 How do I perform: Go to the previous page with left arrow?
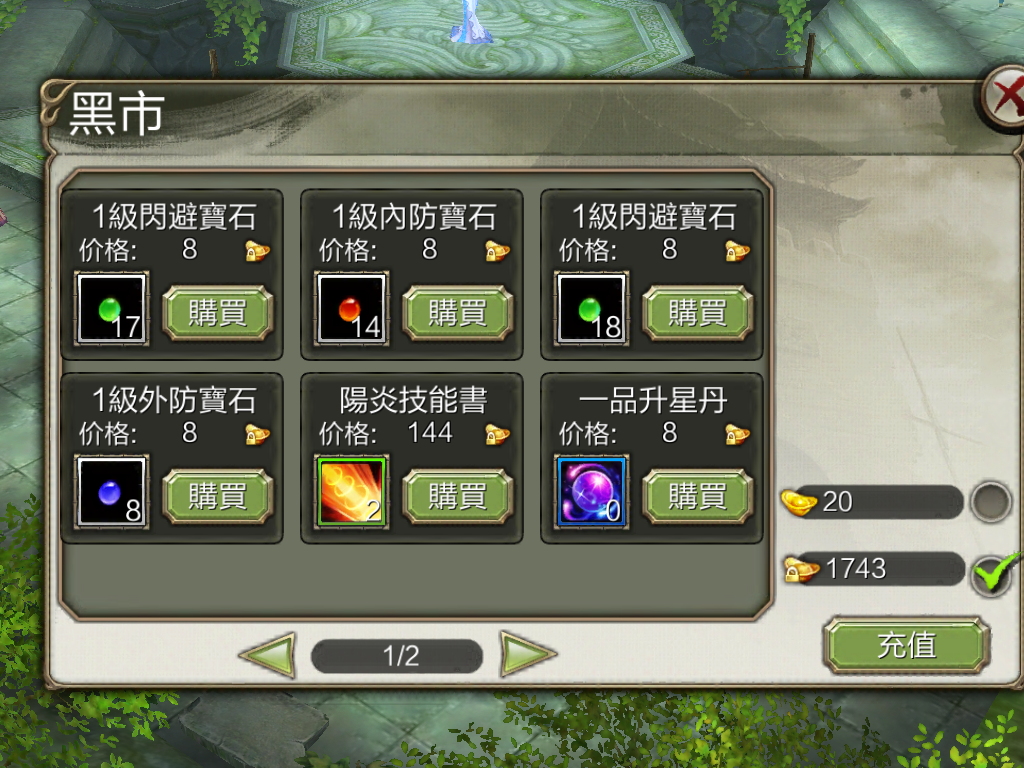(268, 654)
